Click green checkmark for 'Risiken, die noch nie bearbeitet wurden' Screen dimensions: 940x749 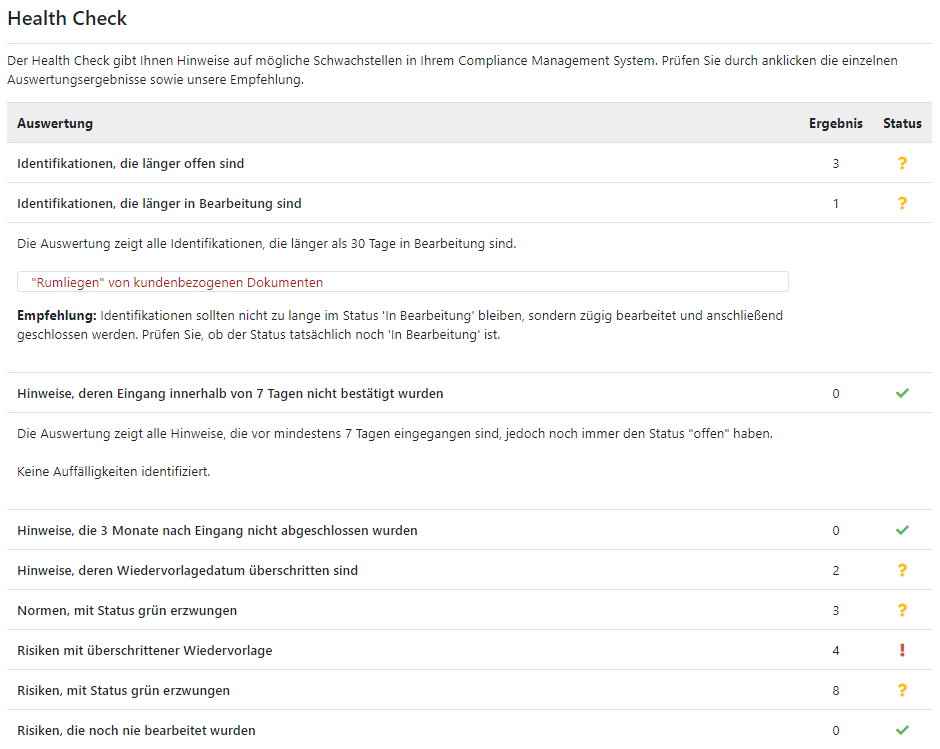[902, 730]
